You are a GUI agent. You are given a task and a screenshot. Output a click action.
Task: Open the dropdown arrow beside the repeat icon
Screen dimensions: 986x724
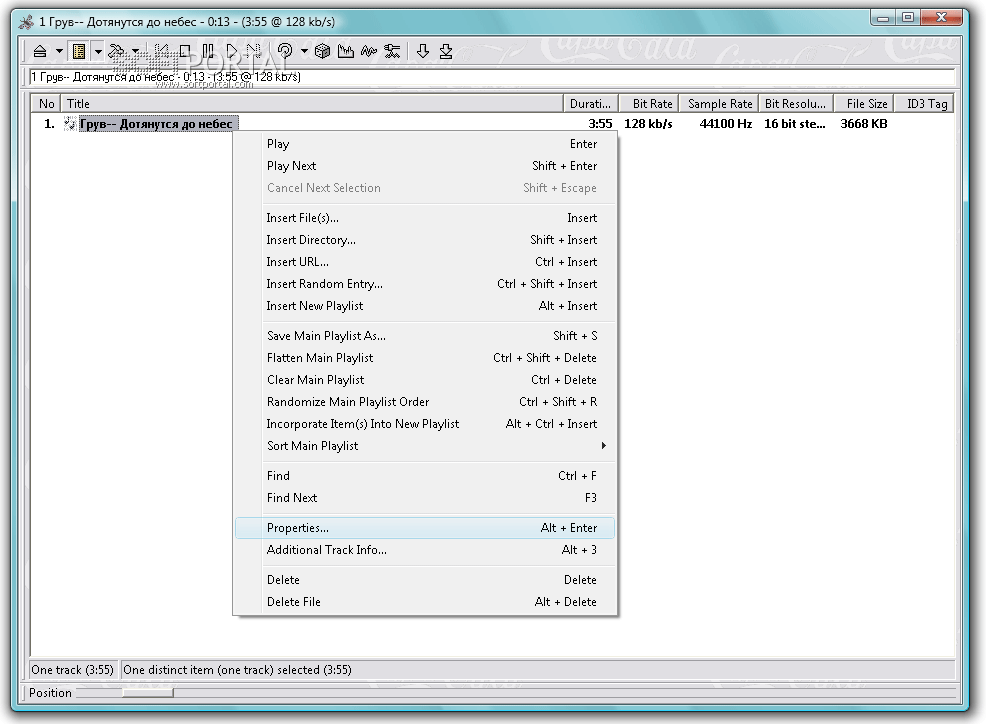pos(304,51)
